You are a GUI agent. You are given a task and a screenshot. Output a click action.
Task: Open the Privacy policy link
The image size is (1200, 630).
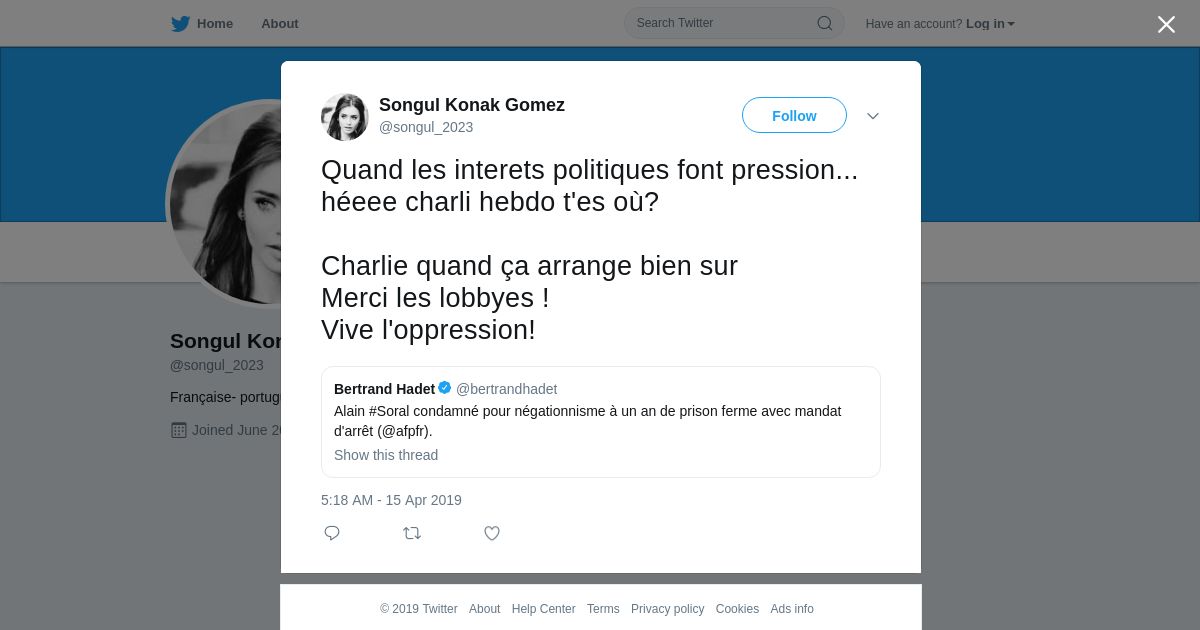point(667,609)
